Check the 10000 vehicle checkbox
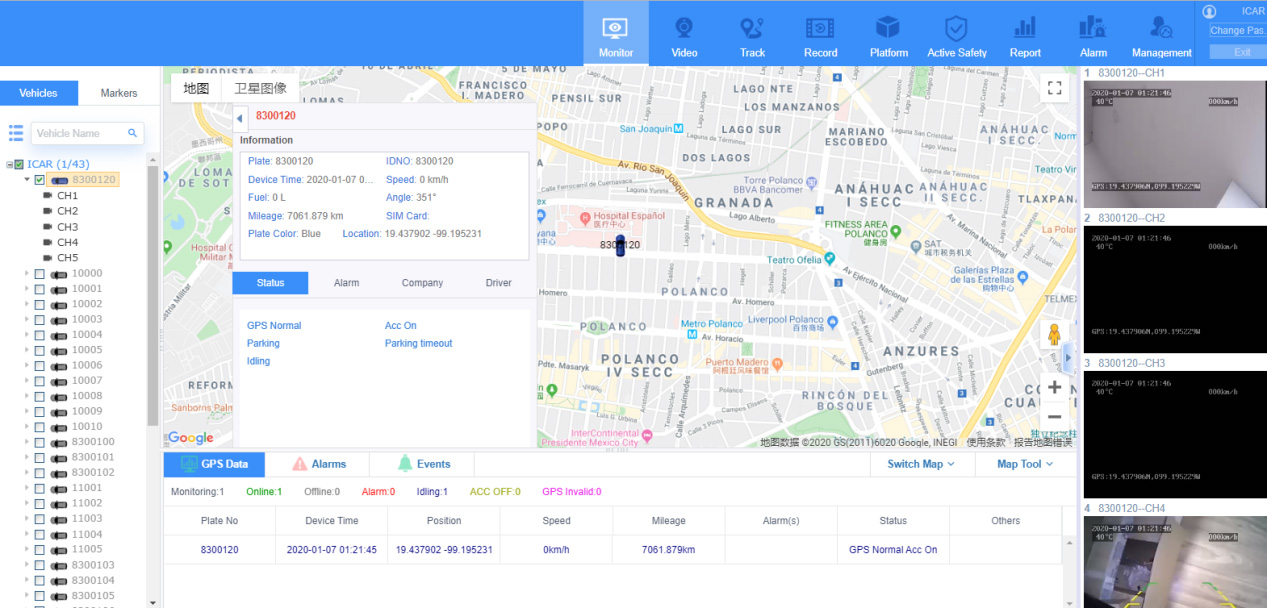 pos(40,274)
